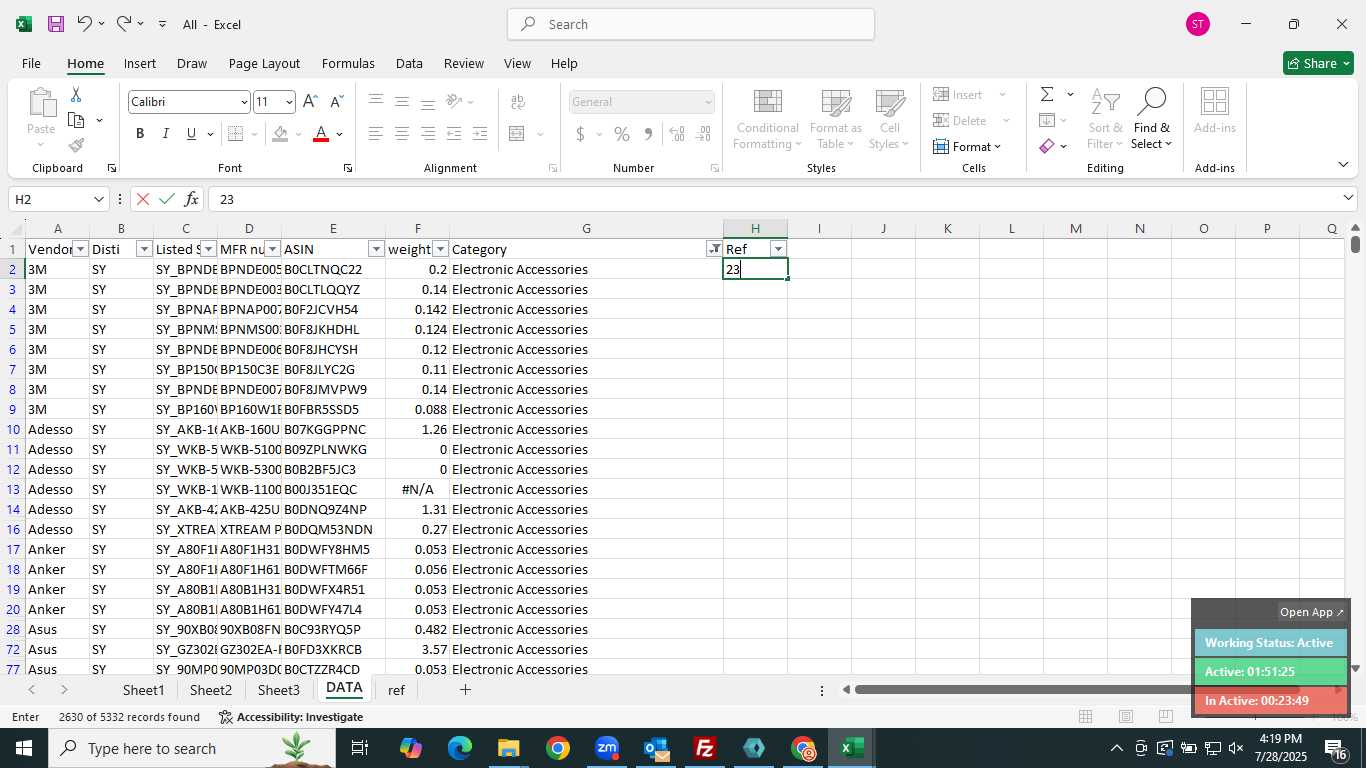Click the Merge & Center icon
This screenshot has width=1366, height=768.
(517, 134)
